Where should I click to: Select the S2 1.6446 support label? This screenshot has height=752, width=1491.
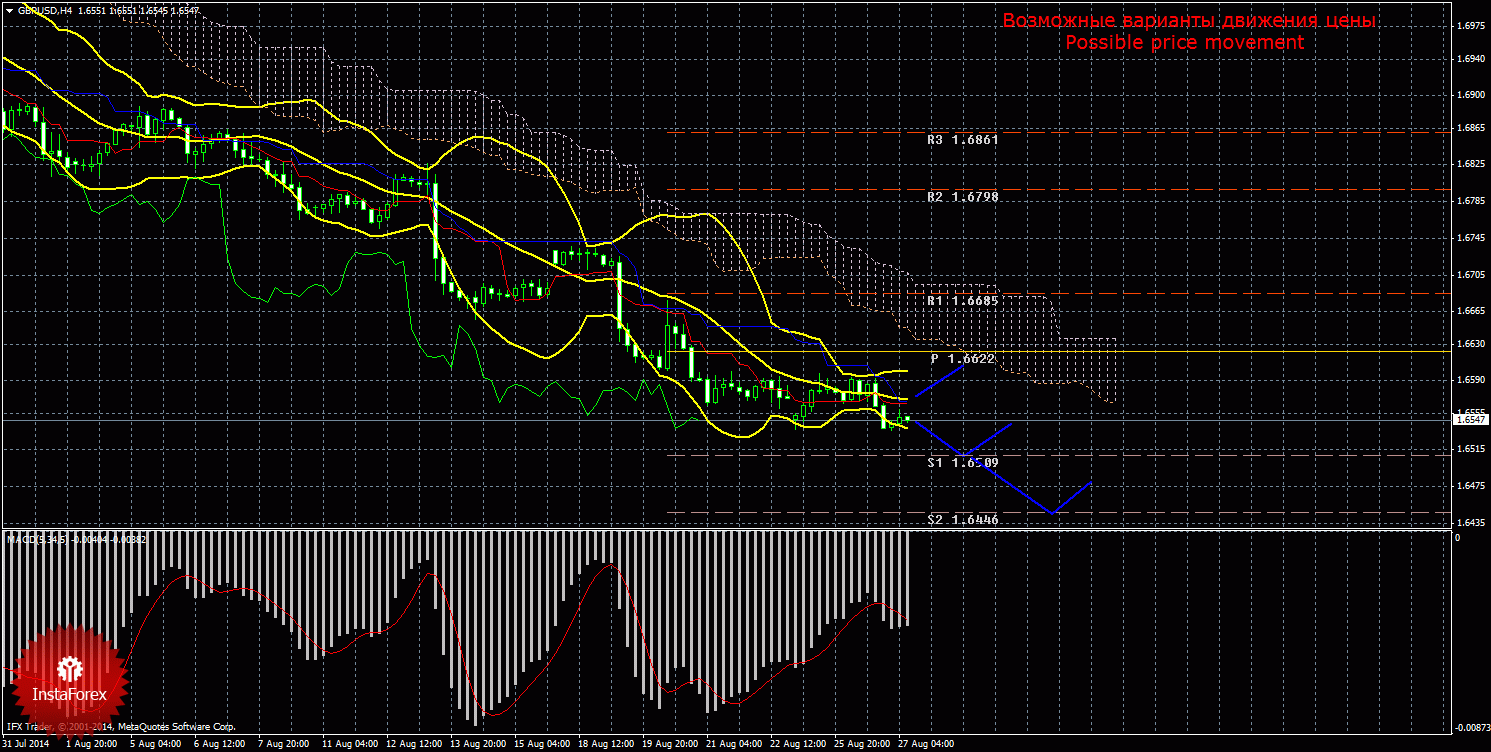coord(962,520)
